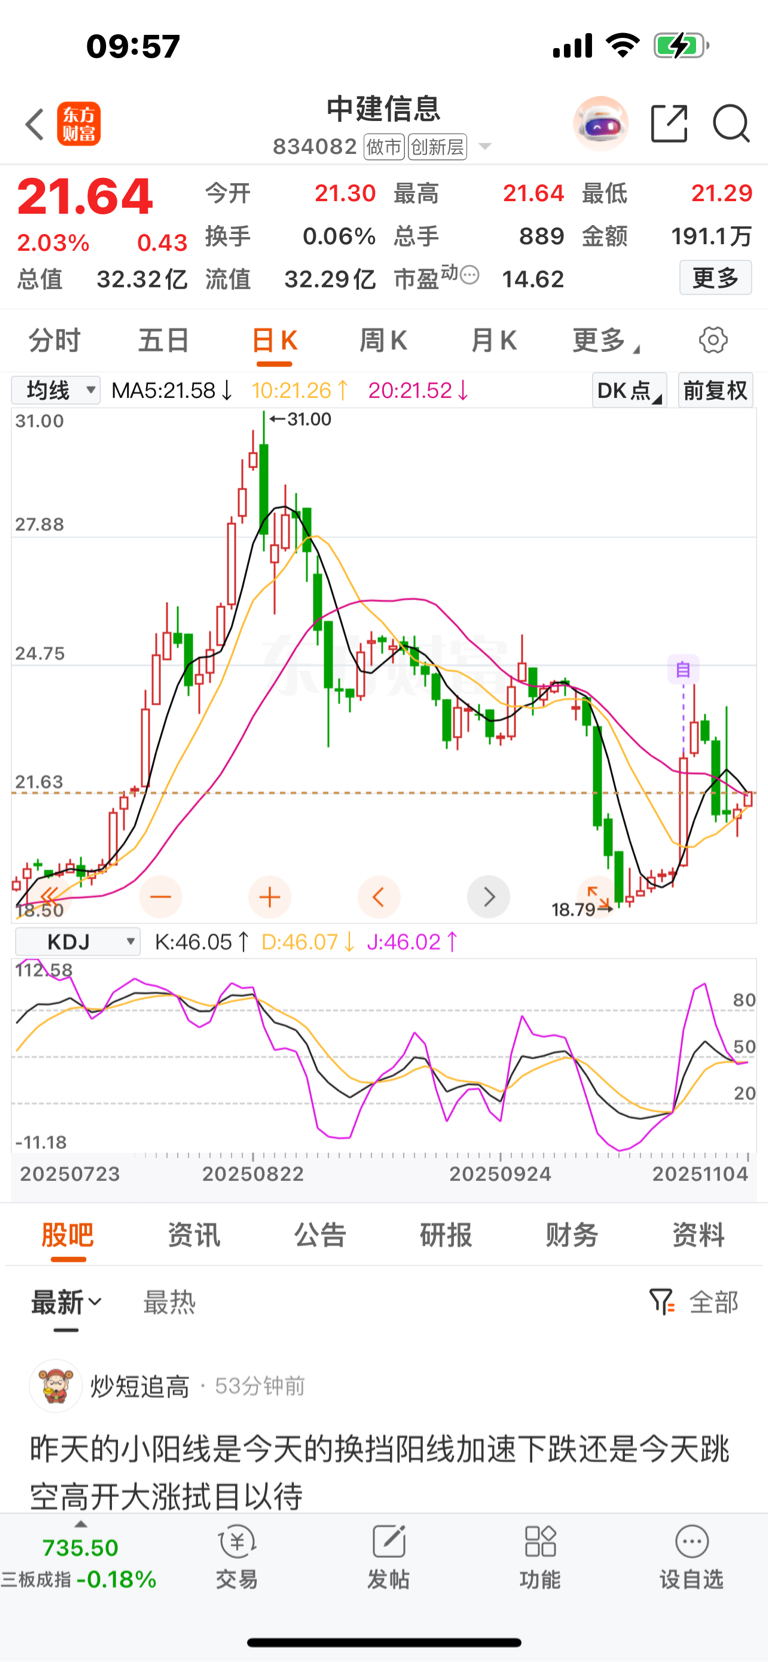The width and height of the screenshot is (768, 1662).
Task: Zoom in chart with plus button
Action: tap(269, 897)
